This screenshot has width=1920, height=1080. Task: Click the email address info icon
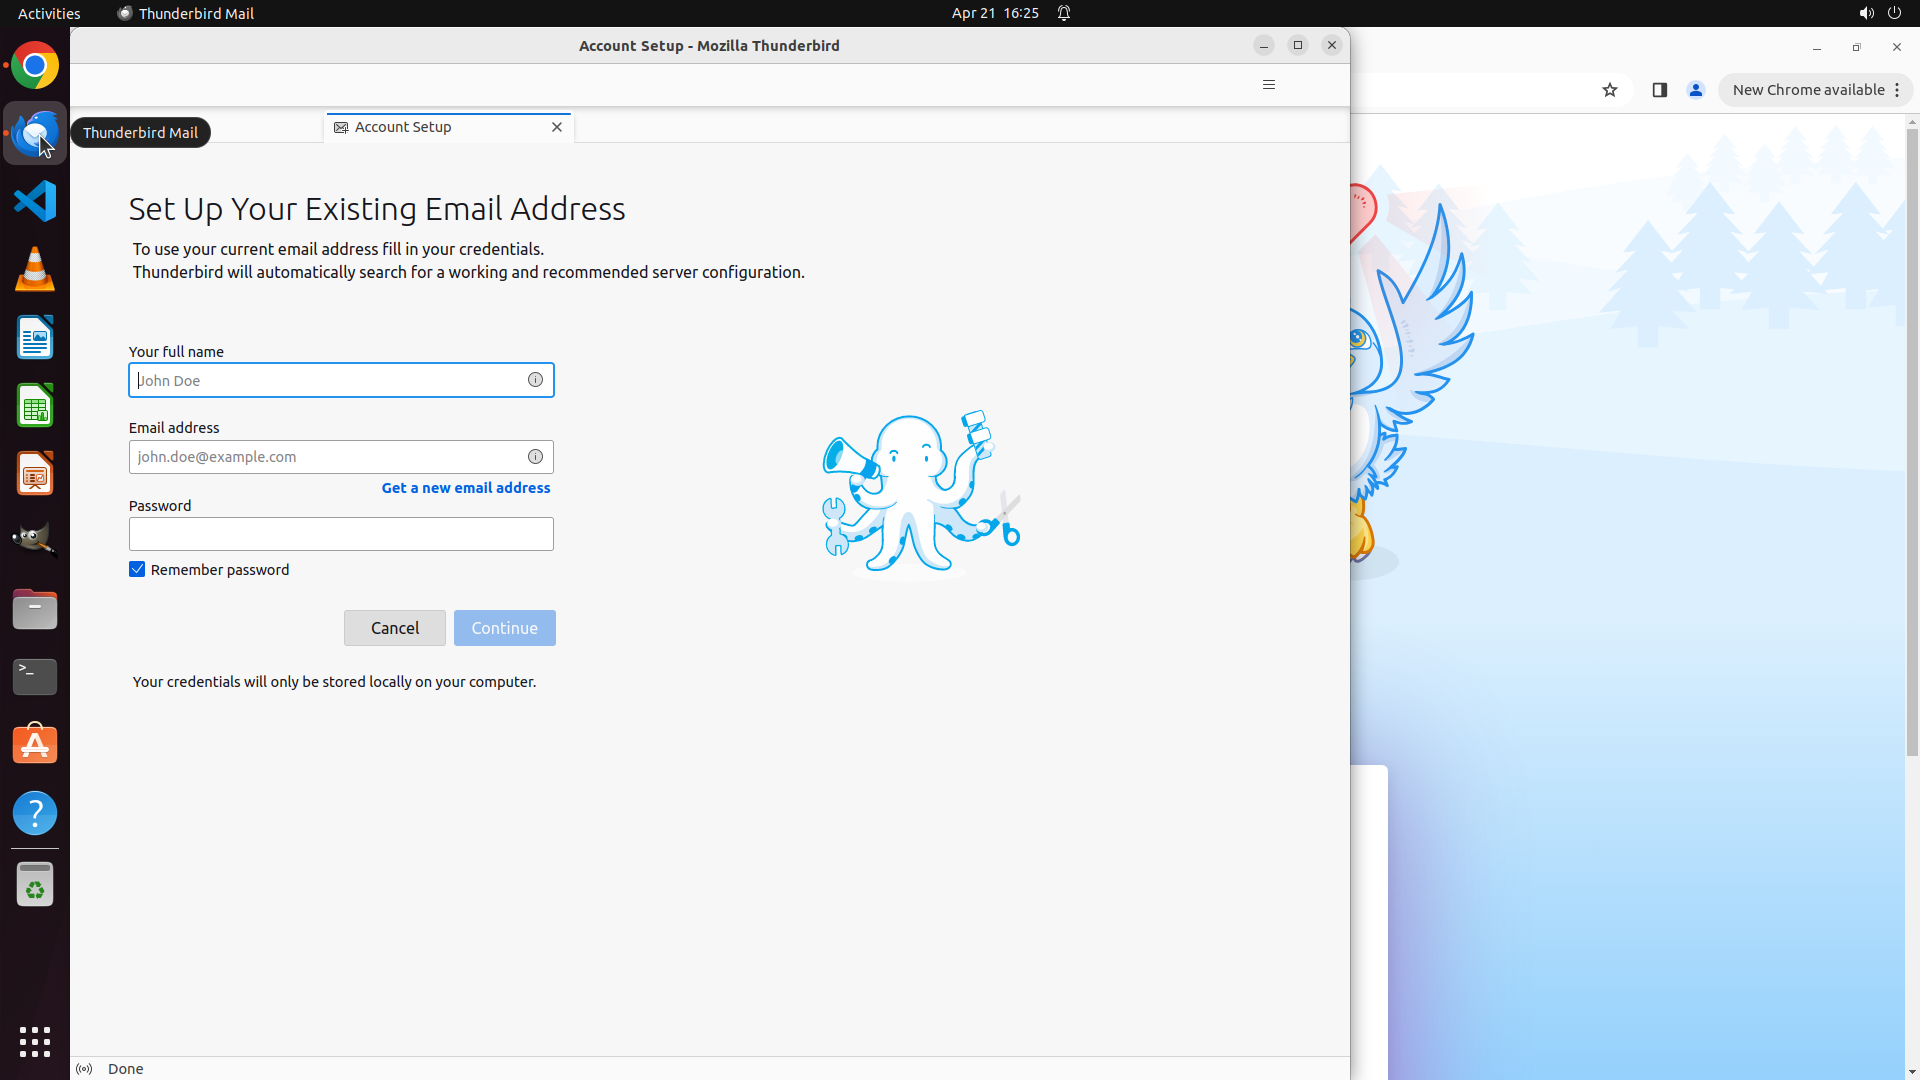535,457
